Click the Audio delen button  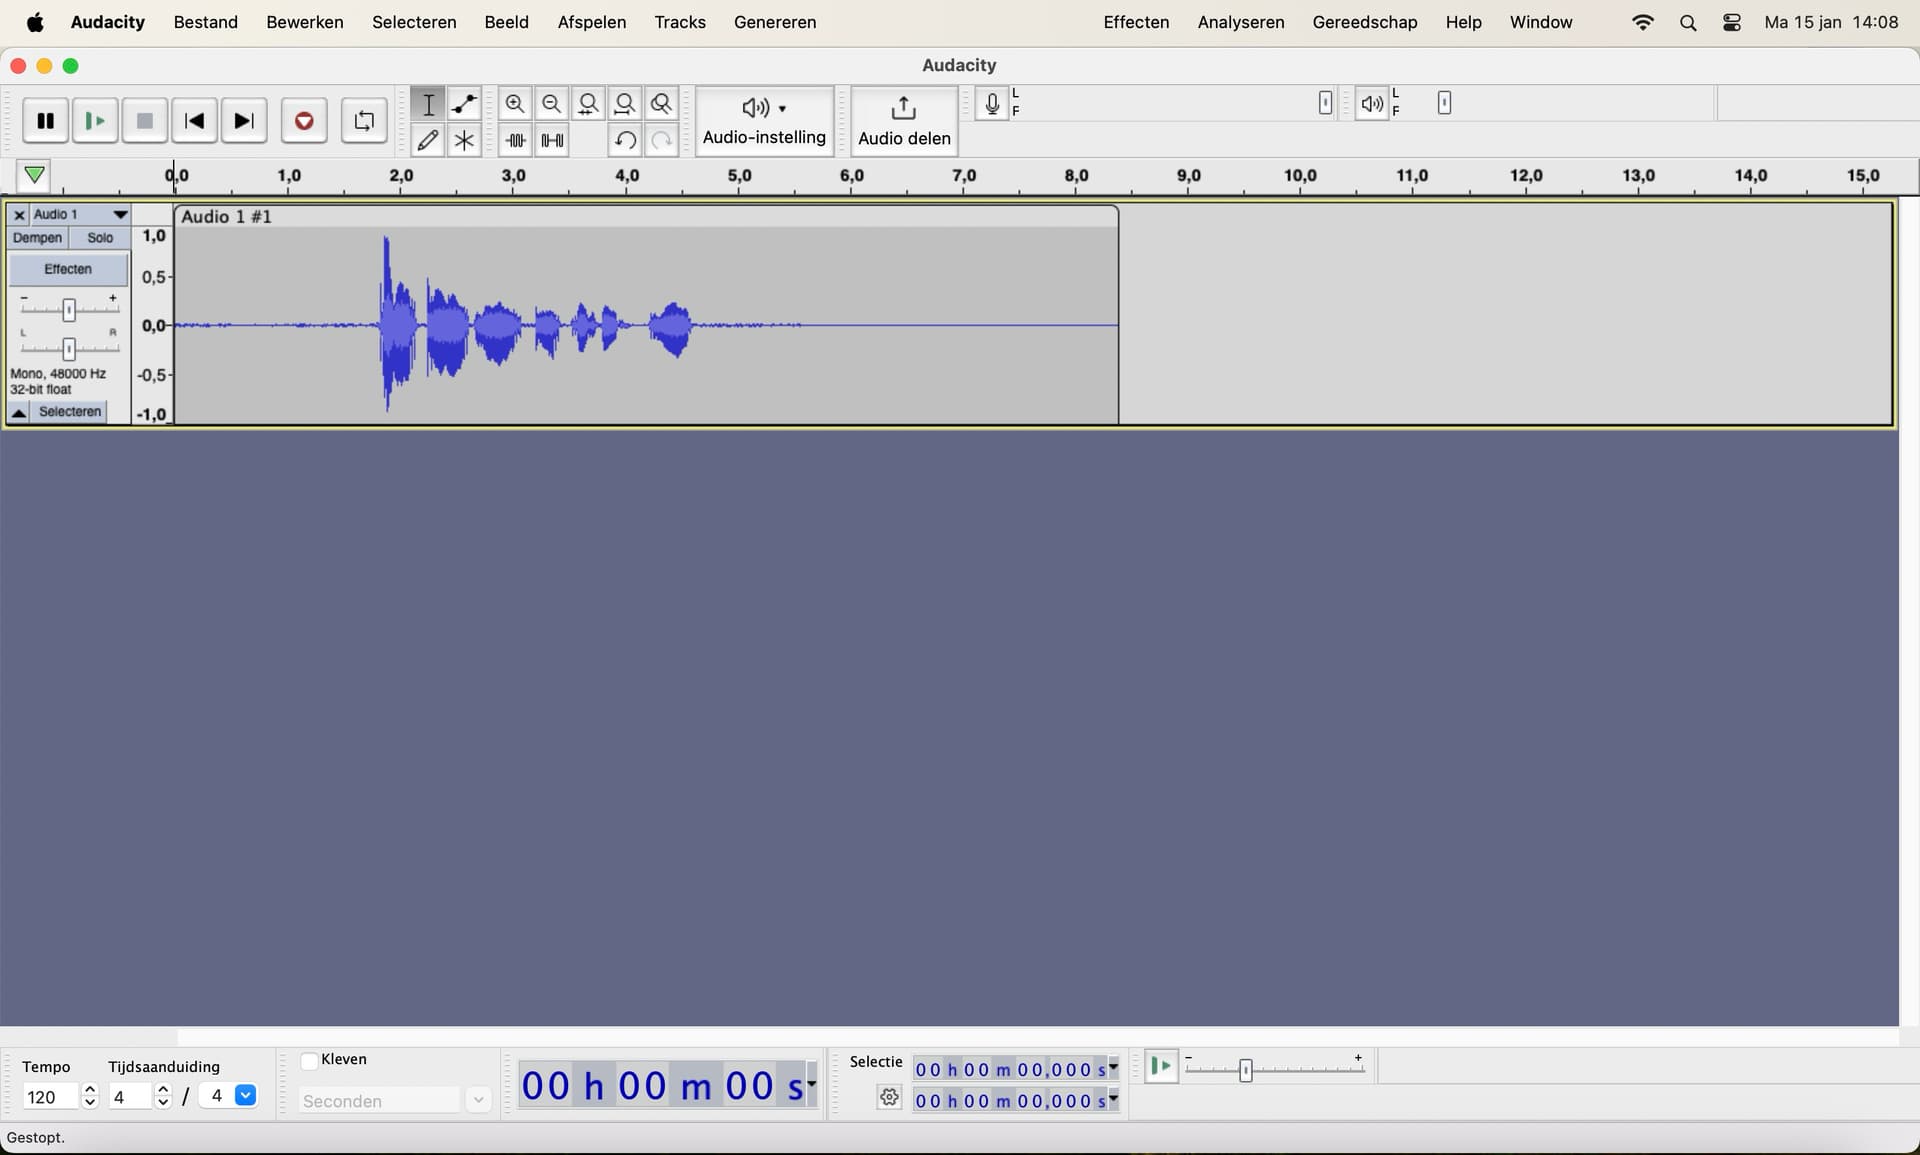coord(902,120)
